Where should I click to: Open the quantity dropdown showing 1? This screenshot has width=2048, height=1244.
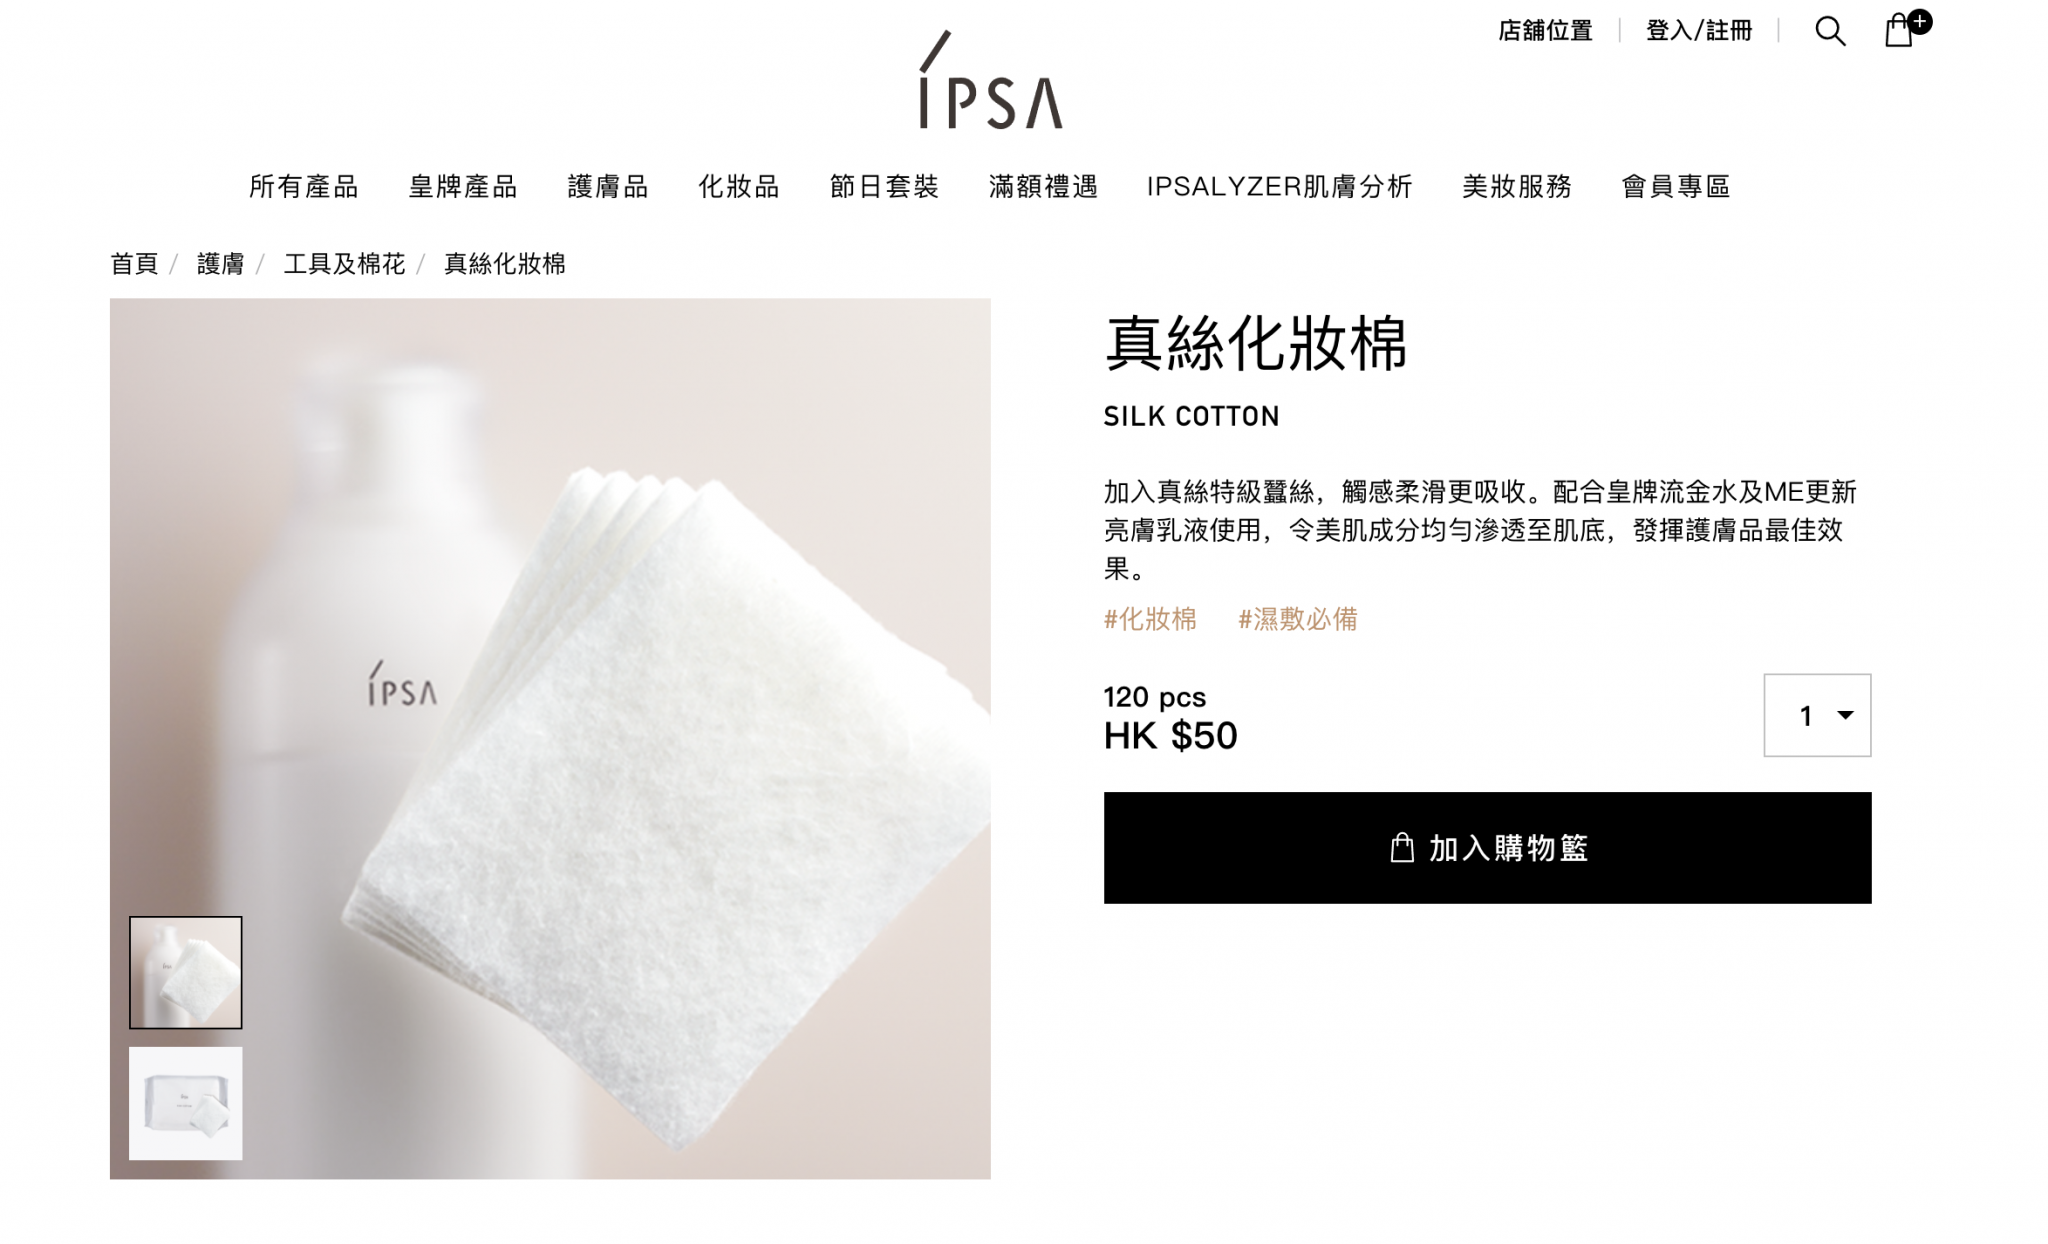point(1817,715)
